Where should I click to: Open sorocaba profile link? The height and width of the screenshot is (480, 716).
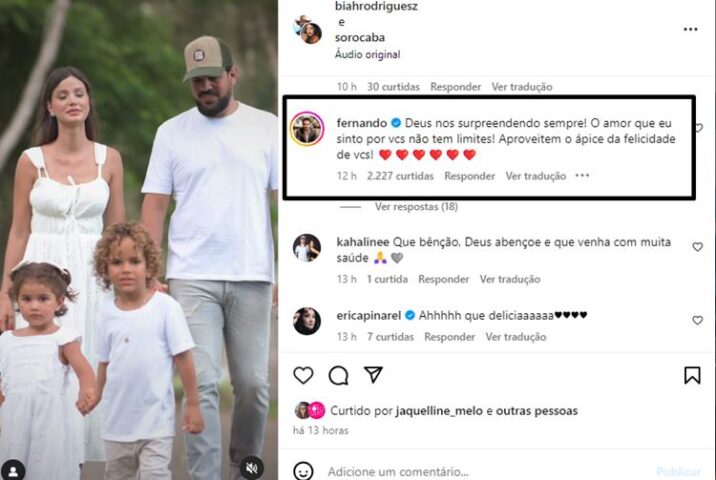[360, 37]
